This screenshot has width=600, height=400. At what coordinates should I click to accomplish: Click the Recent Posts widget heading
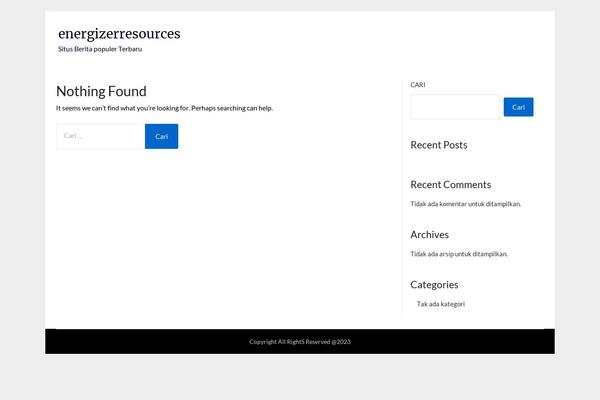(439, 145)
